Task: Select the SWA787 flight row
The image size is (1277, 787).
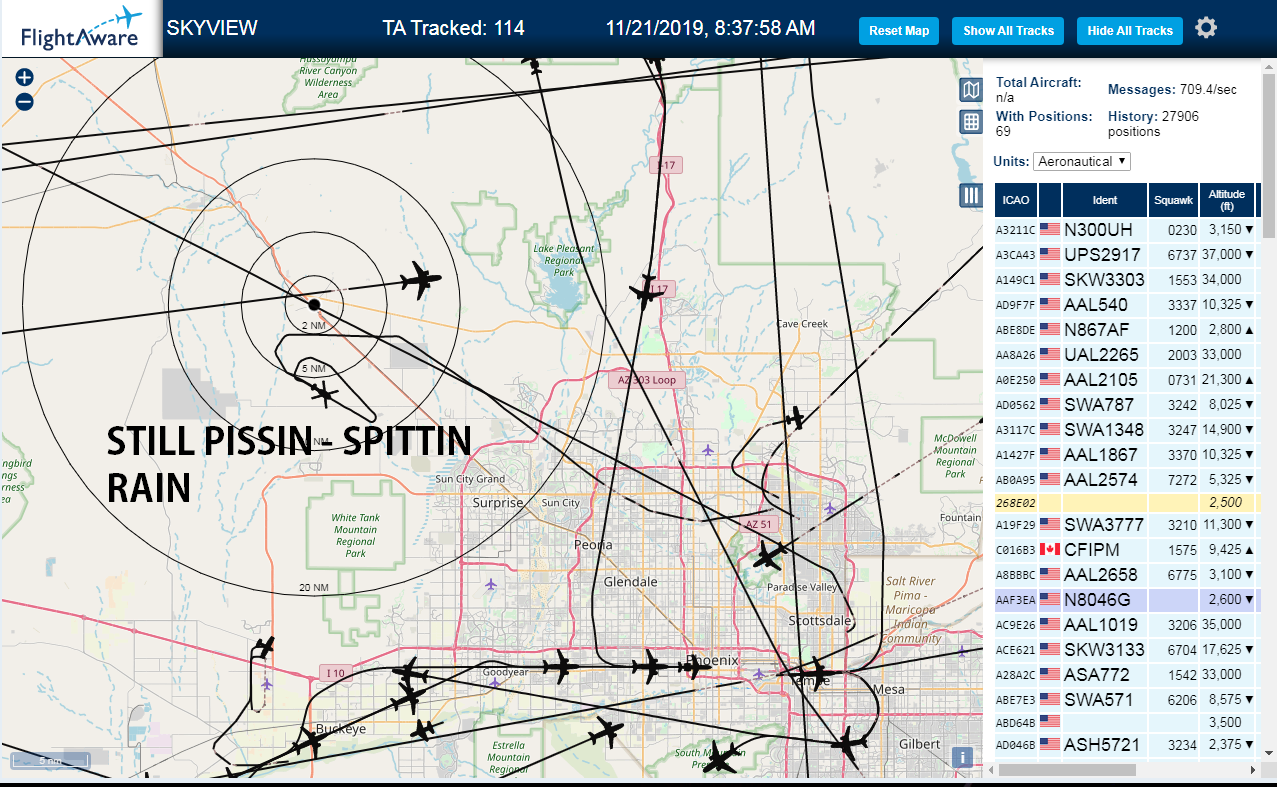Action: [x=1127, y=404]
